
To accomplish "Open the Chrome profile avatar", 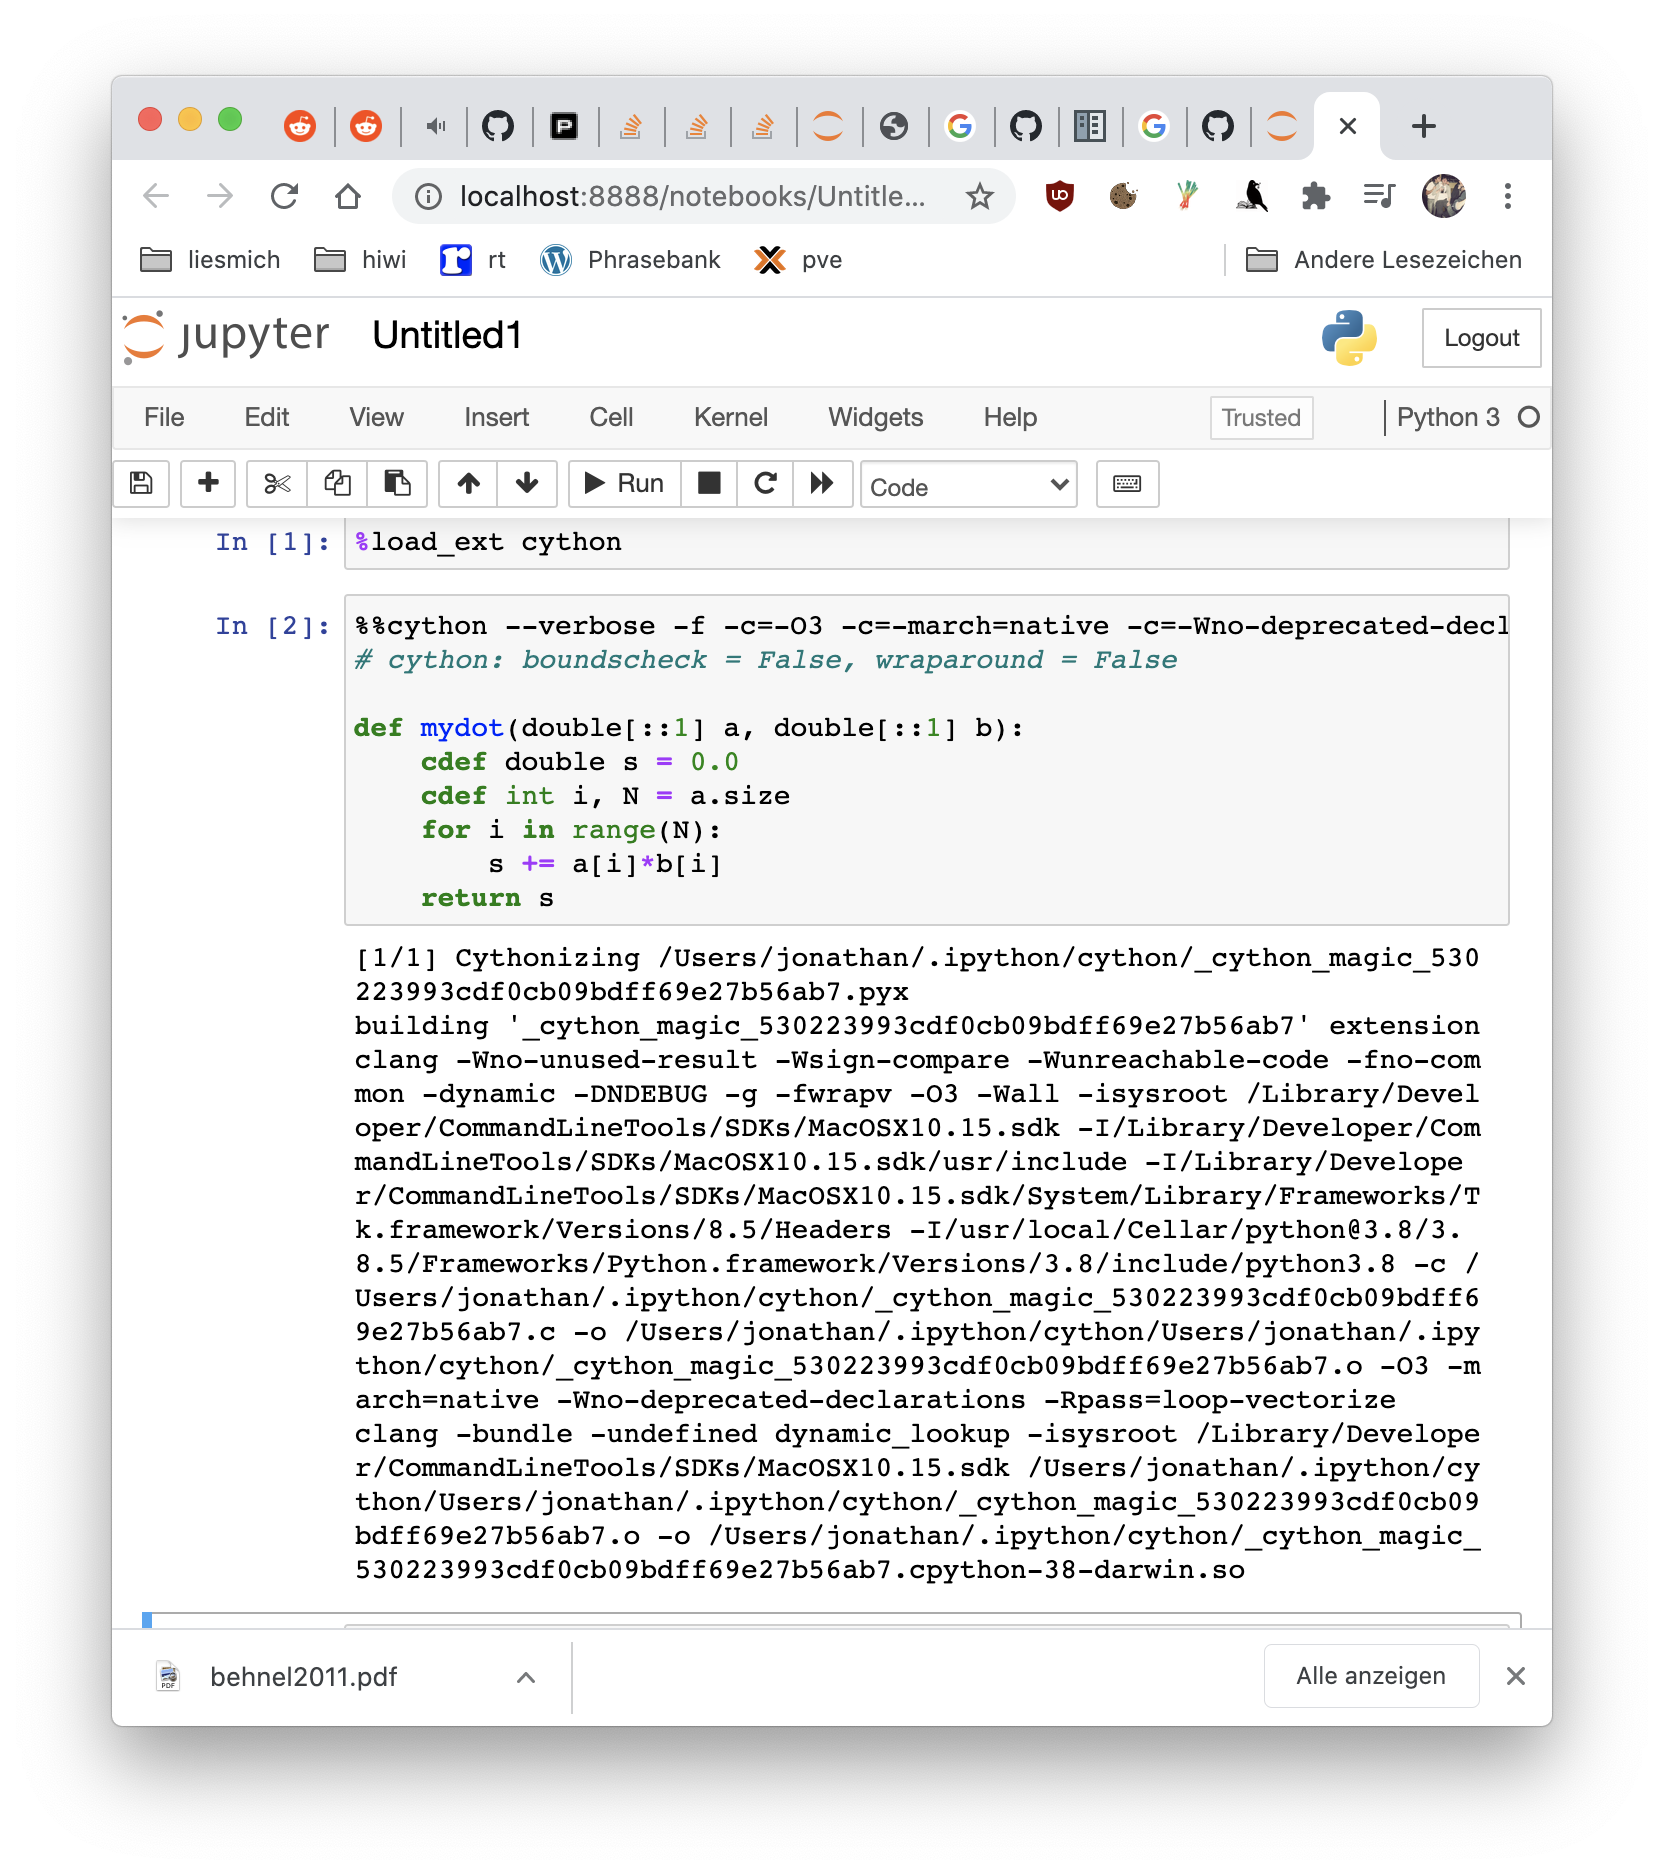I will (x=1444, y=196).
